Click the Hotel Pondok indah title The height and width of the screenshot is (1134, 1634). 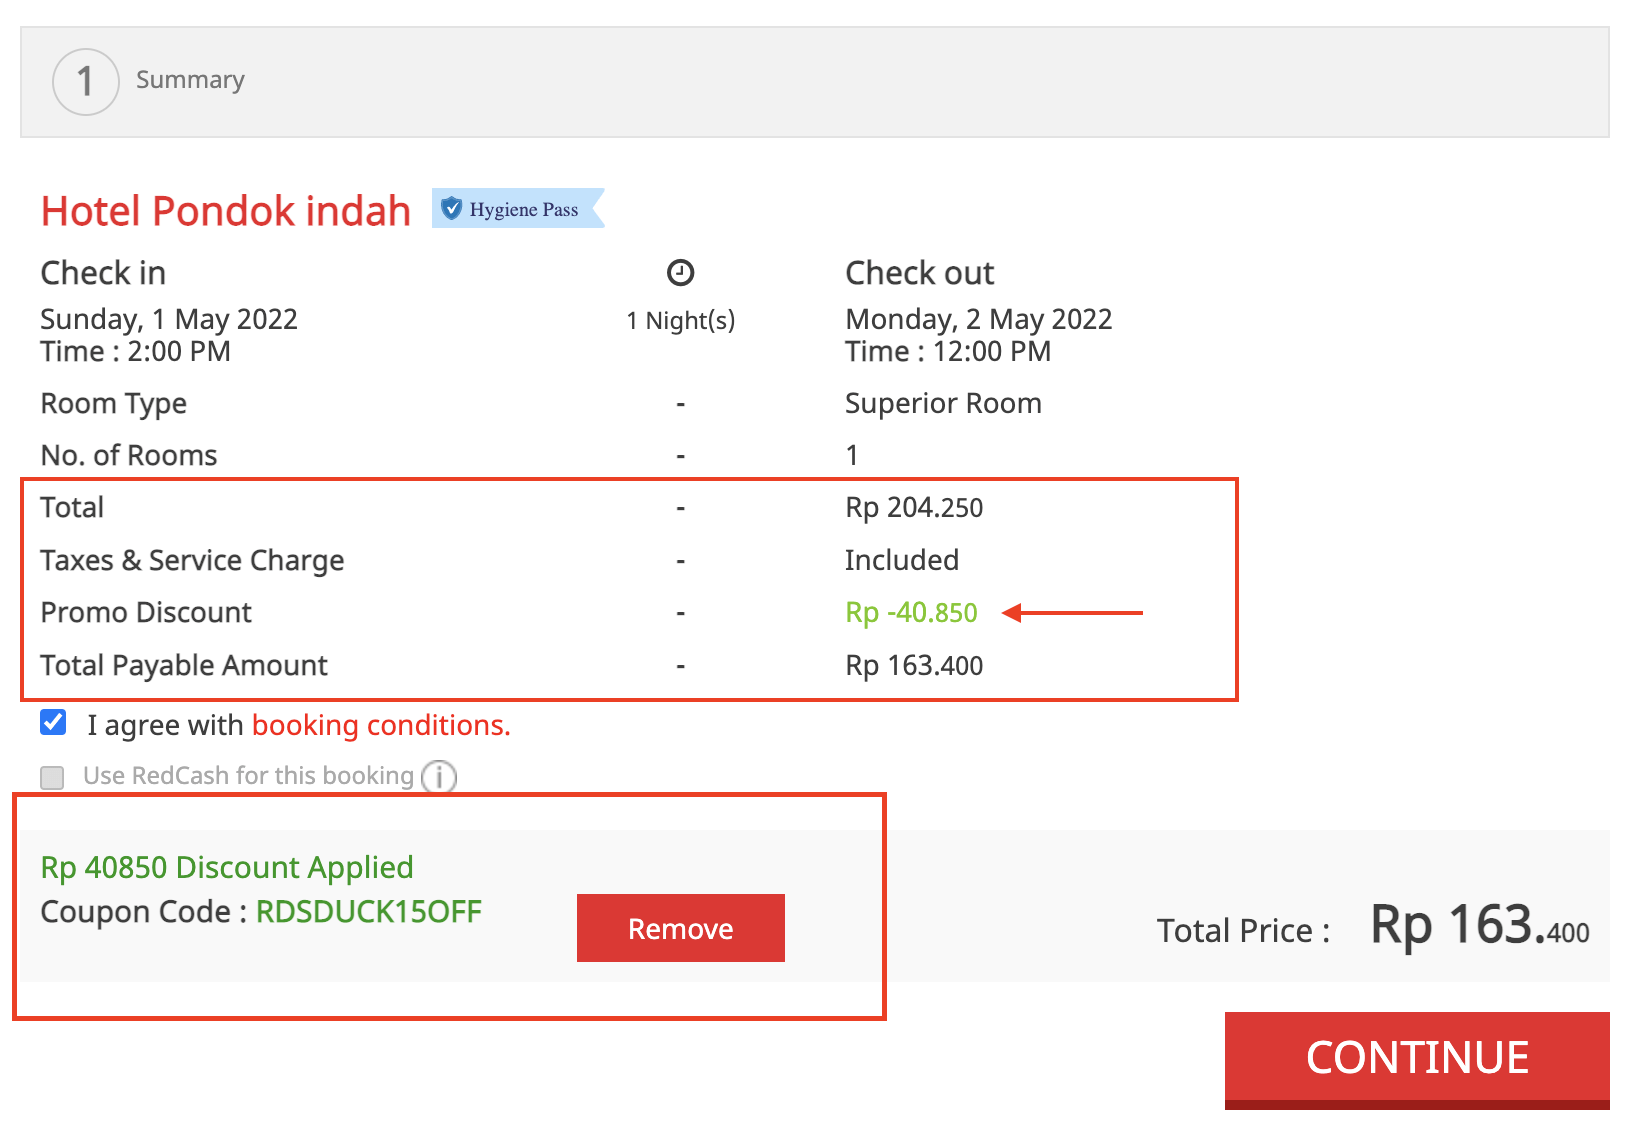(x=226, y=211)
